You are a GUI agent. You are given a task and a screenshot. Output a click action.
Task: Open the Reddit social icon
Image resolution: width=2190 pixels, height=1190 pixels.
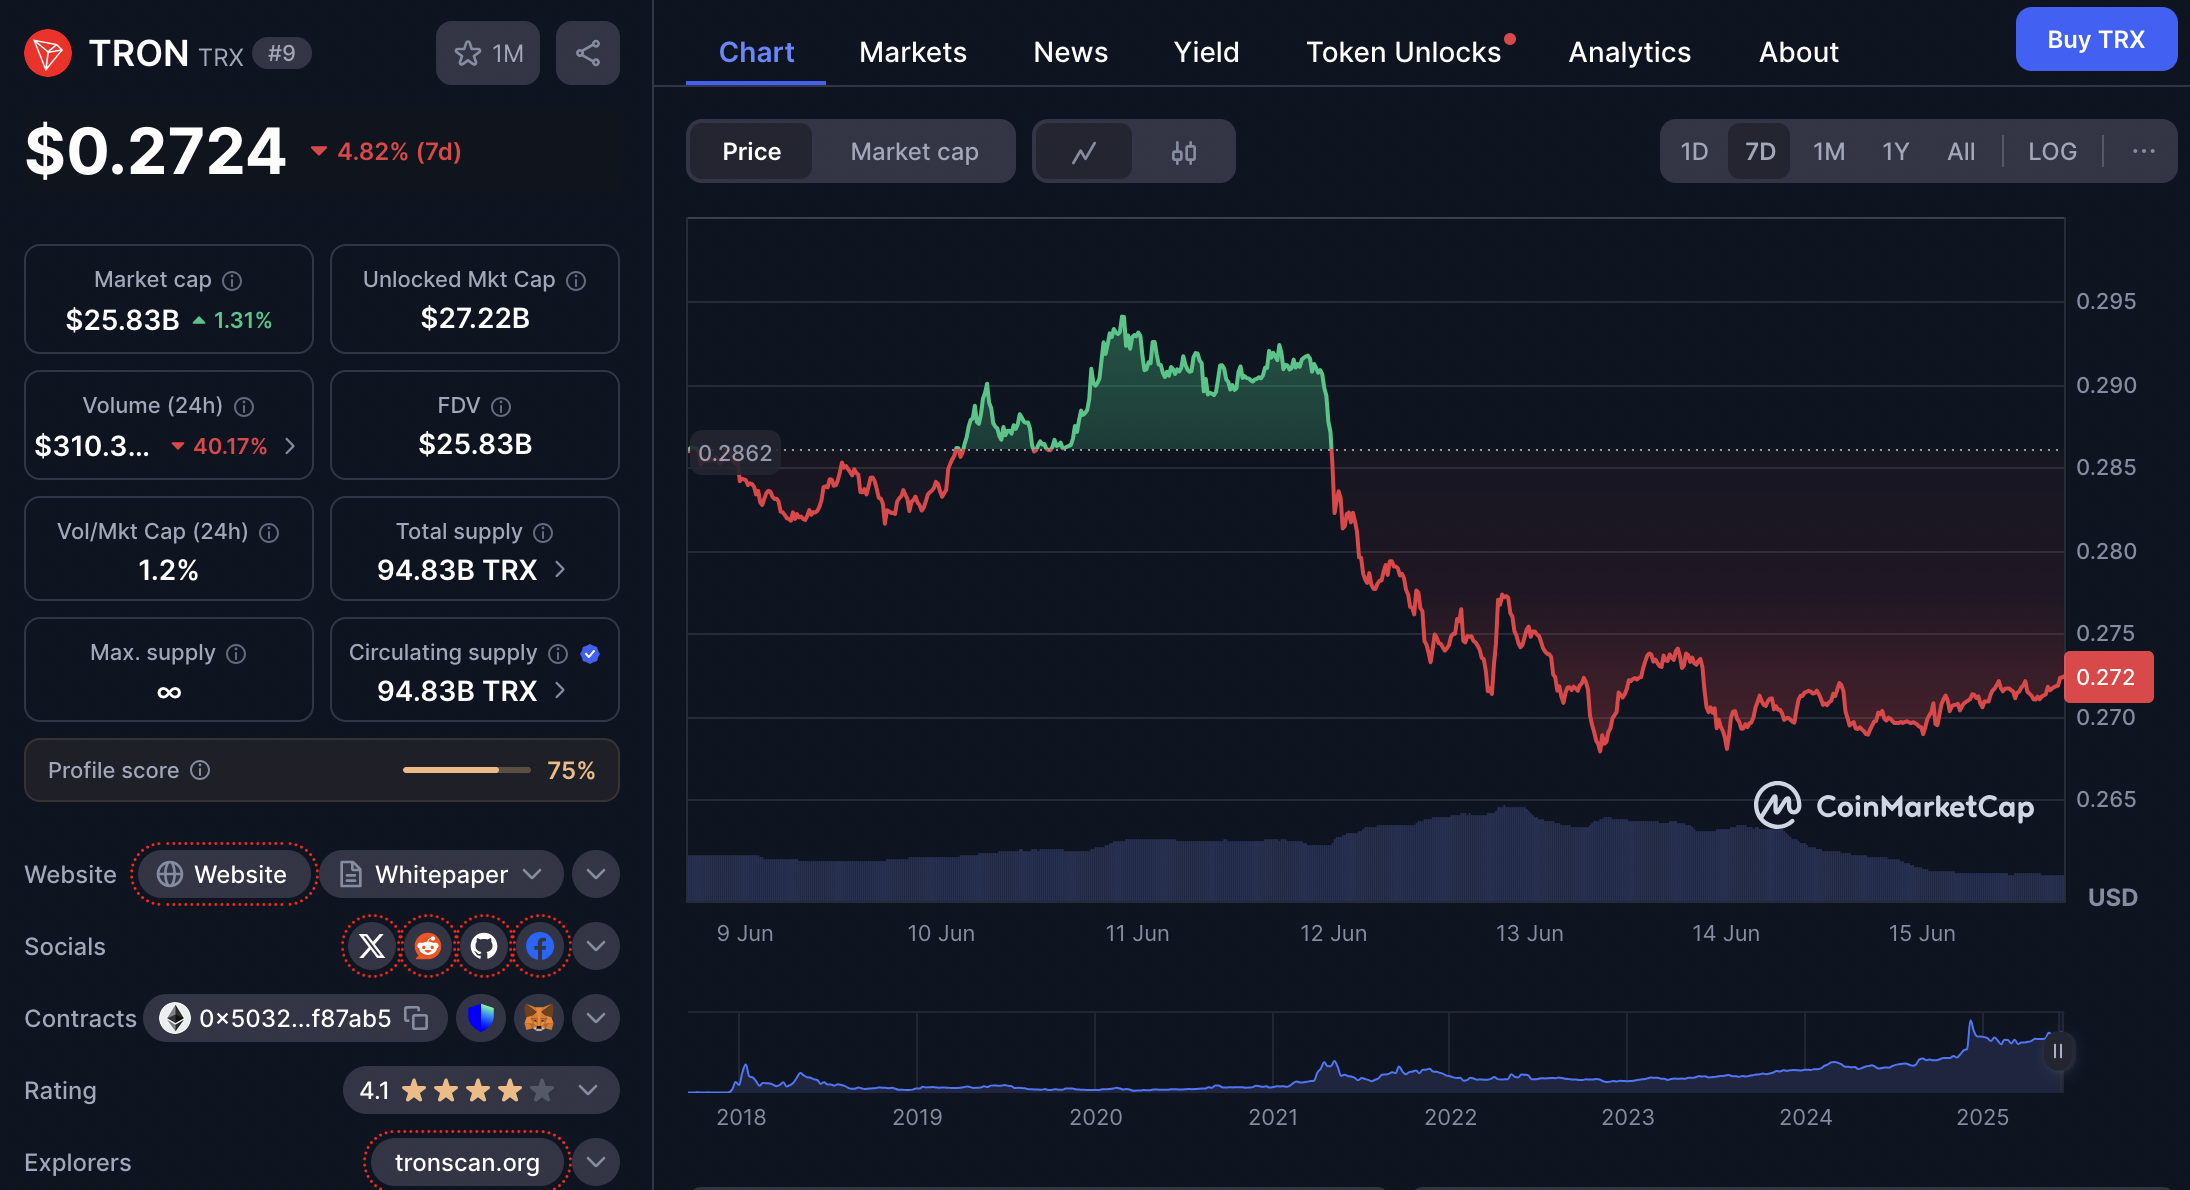(x=428, y=946)
